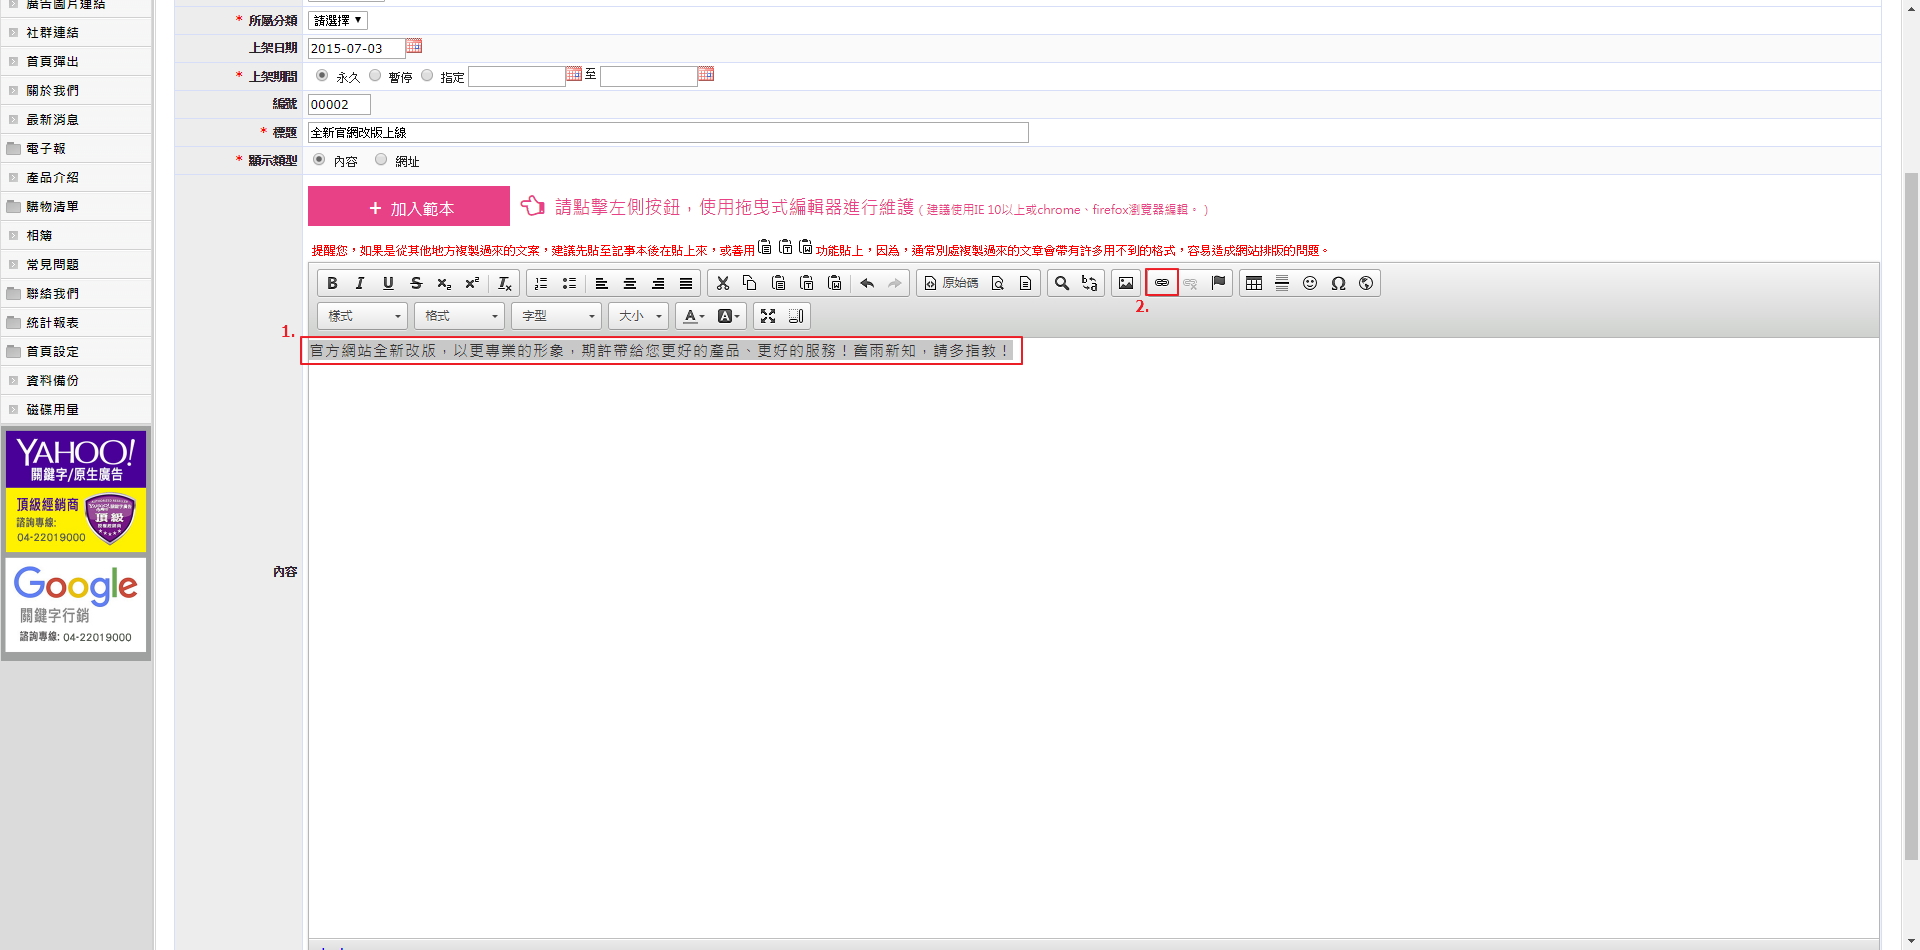Insert an image via toolbar icon
This screenshot has width=1920, height=950.
pyautogui.click(x=1125, y=283)
